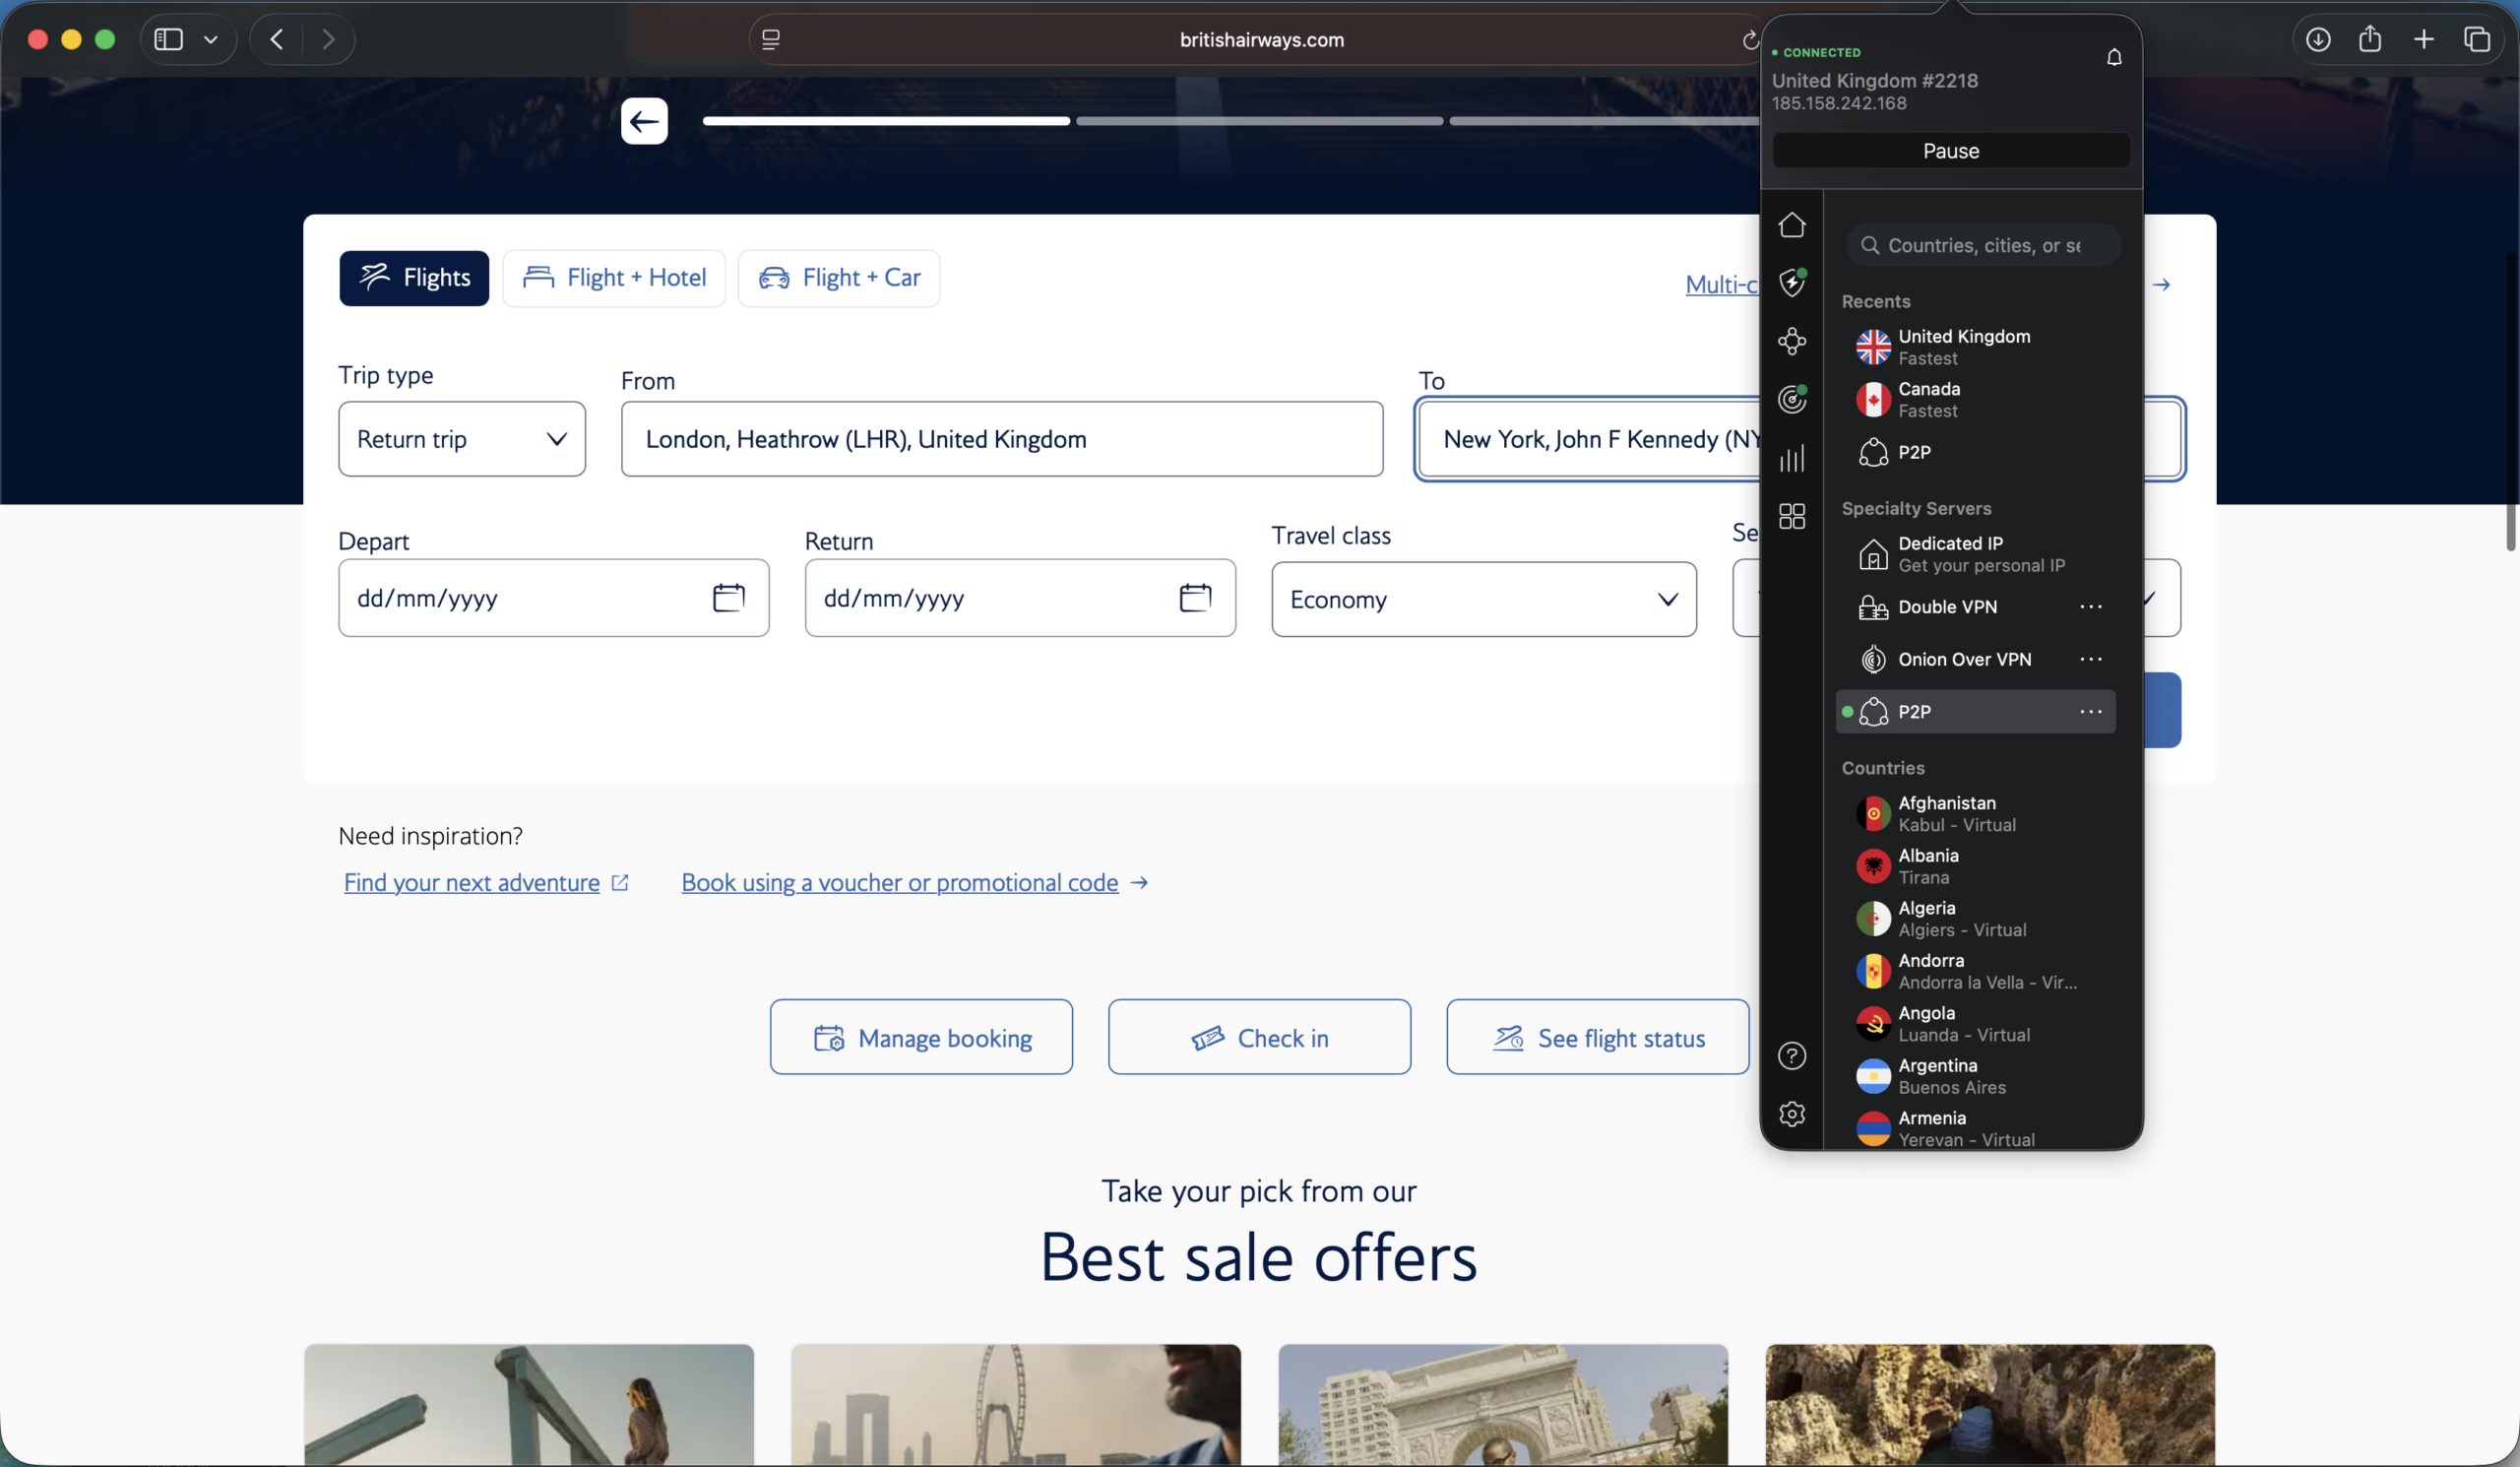
Task: Select P2P under Recents
Action: click(x=1975, y=453)
